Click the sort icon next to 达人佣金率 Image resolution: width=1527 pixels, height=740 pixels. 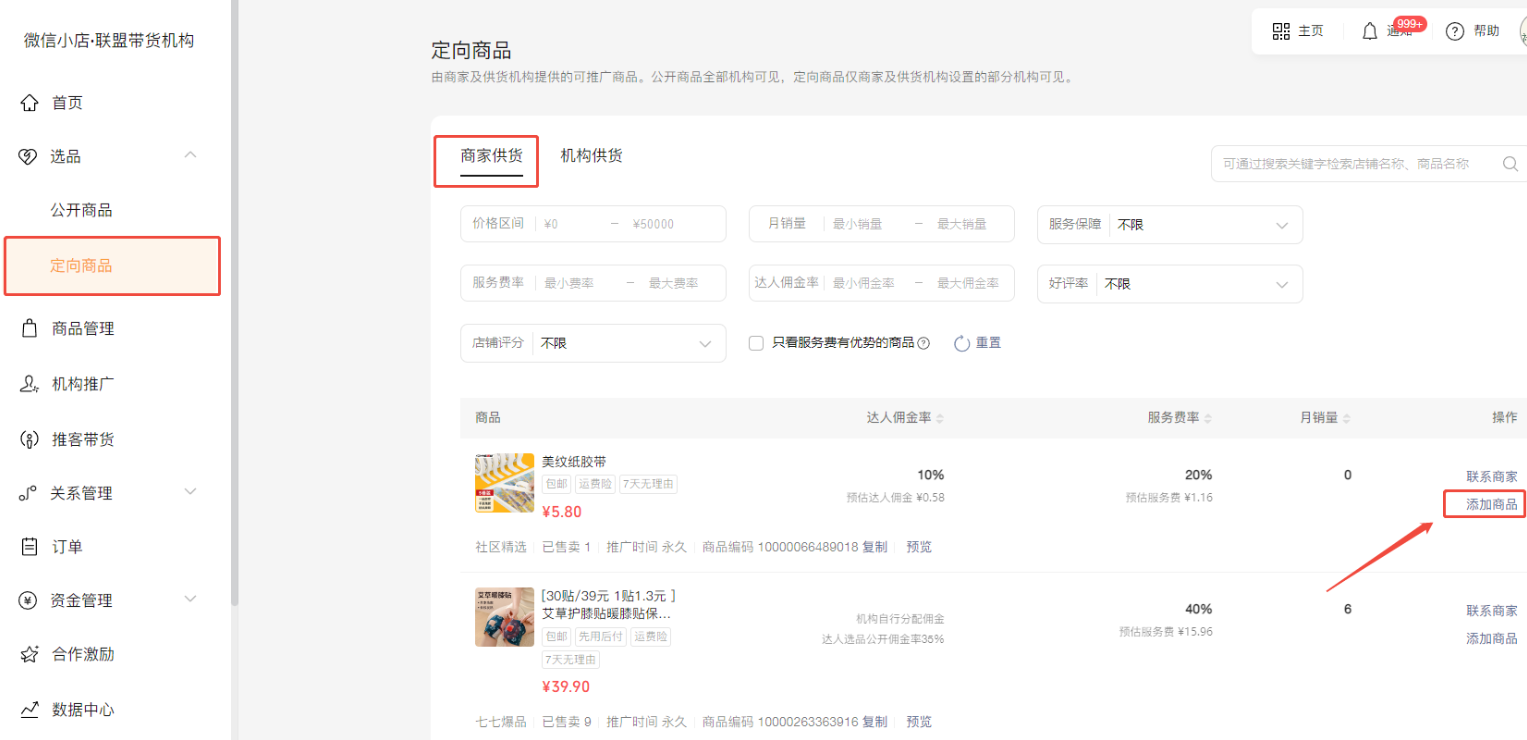[940, 418]
